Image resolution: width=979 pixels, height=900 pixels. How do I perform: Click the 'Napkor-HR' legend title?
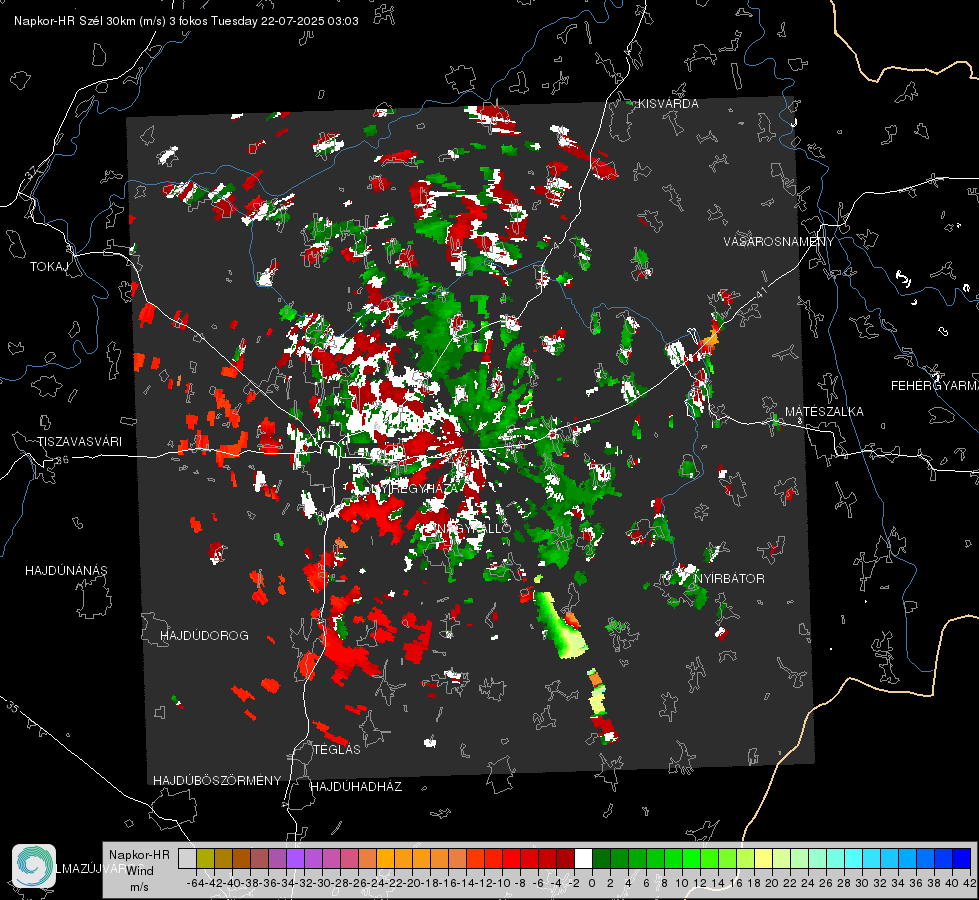click(x=139, y=855)
